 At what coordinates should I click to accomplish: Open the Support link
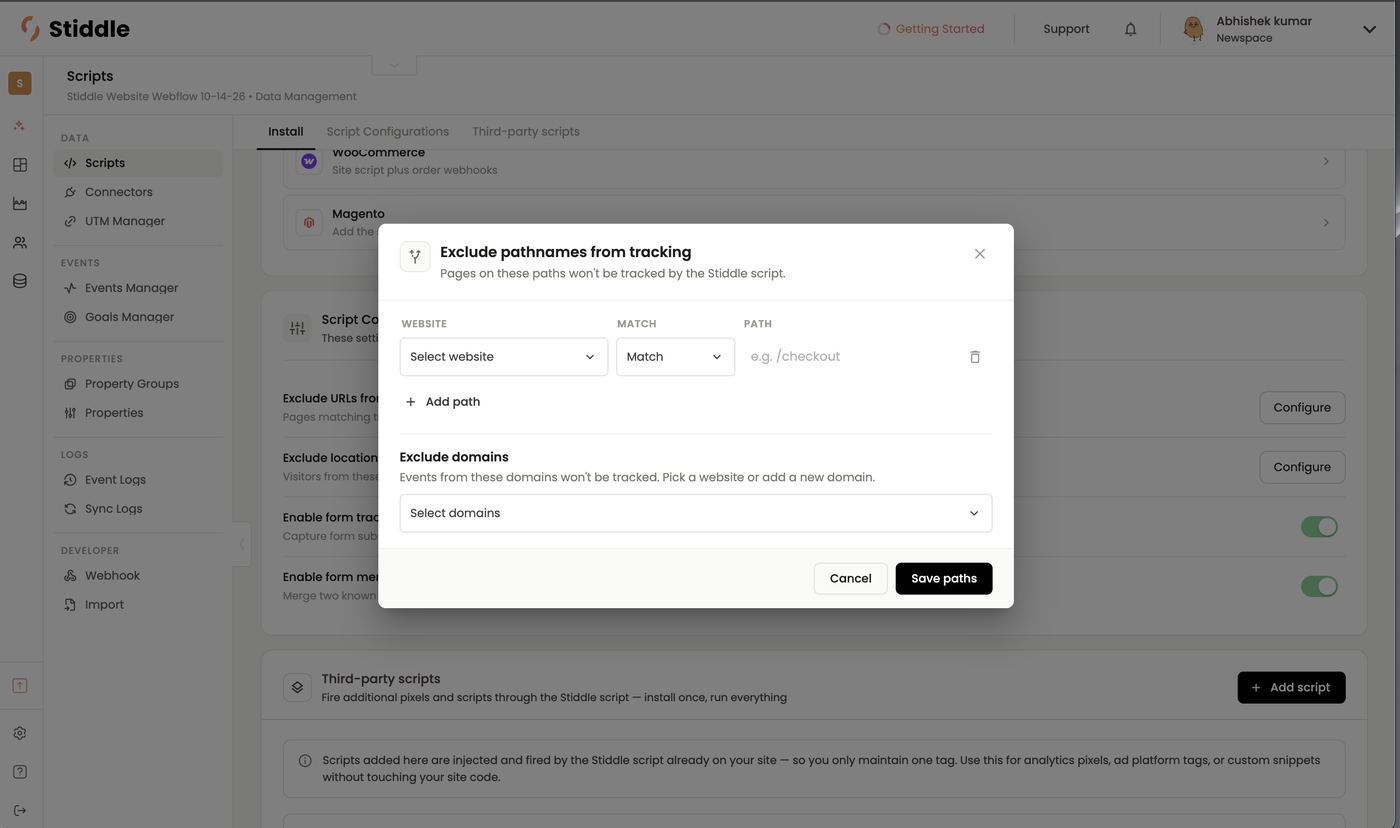point(1066,29)
